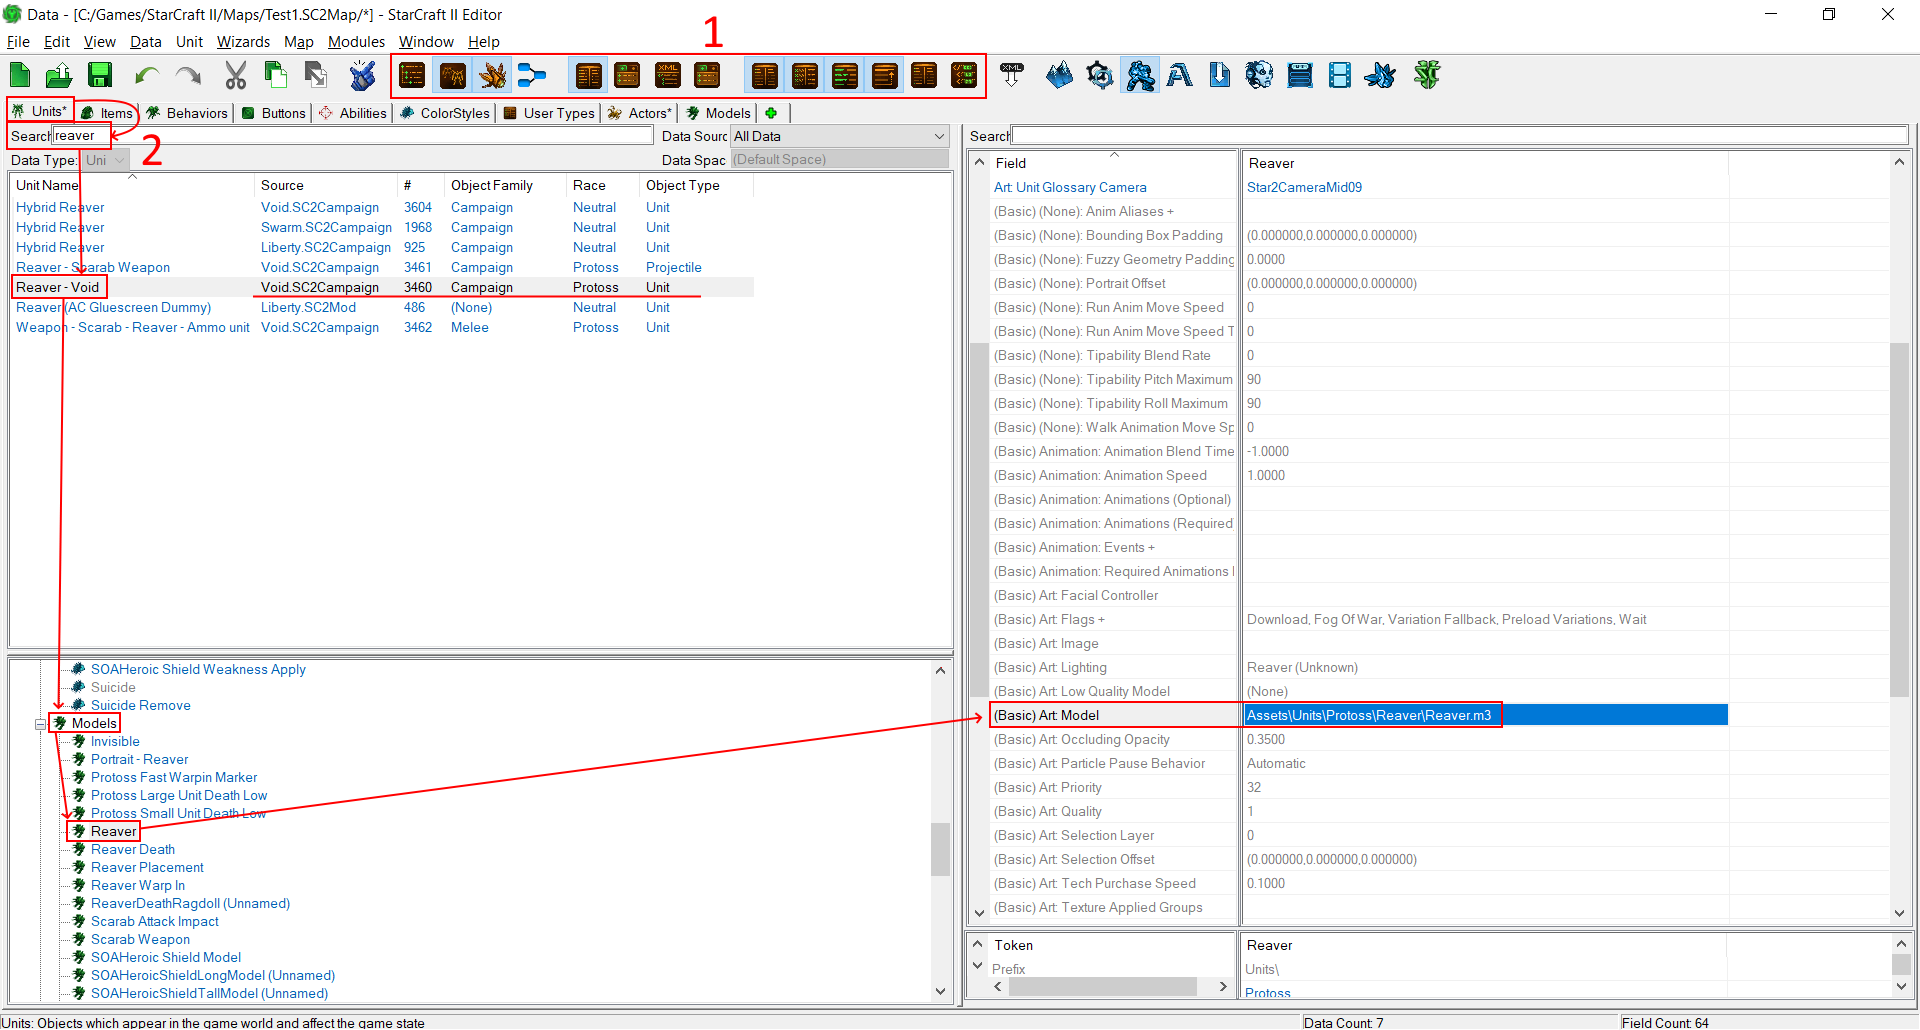The image size is (1920, 1030).
Task: Open the Import module download icon
Action: coord(1220,75)
